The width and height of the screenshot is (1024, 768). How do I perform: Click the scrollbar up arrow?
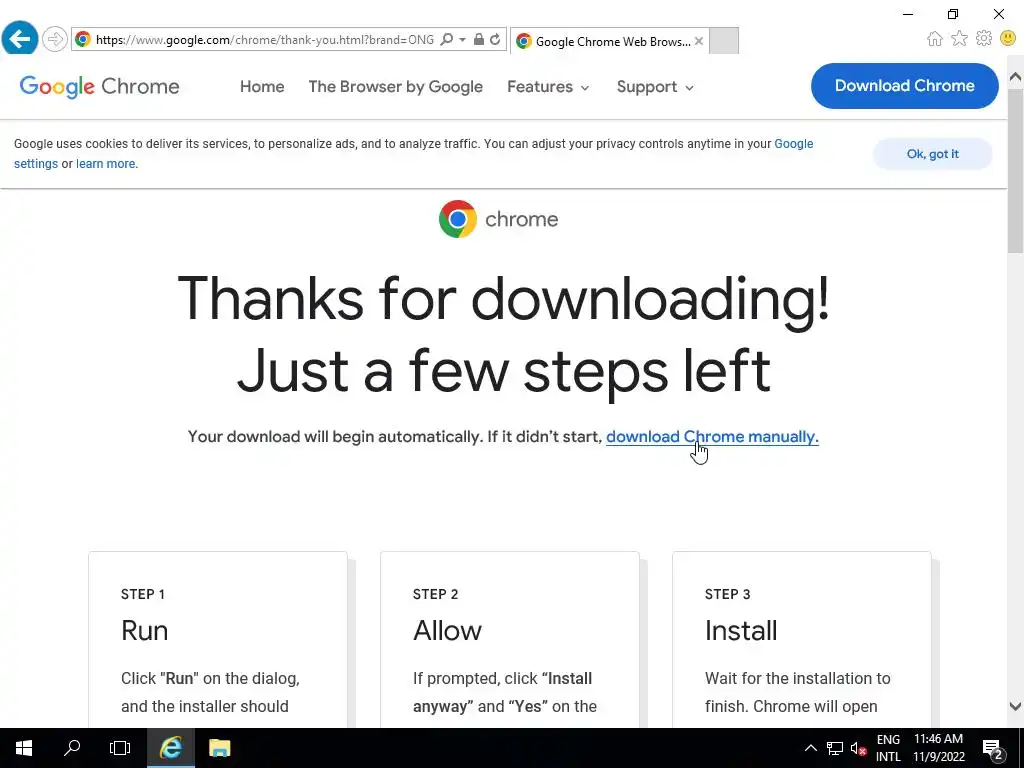pos(1016,76)
